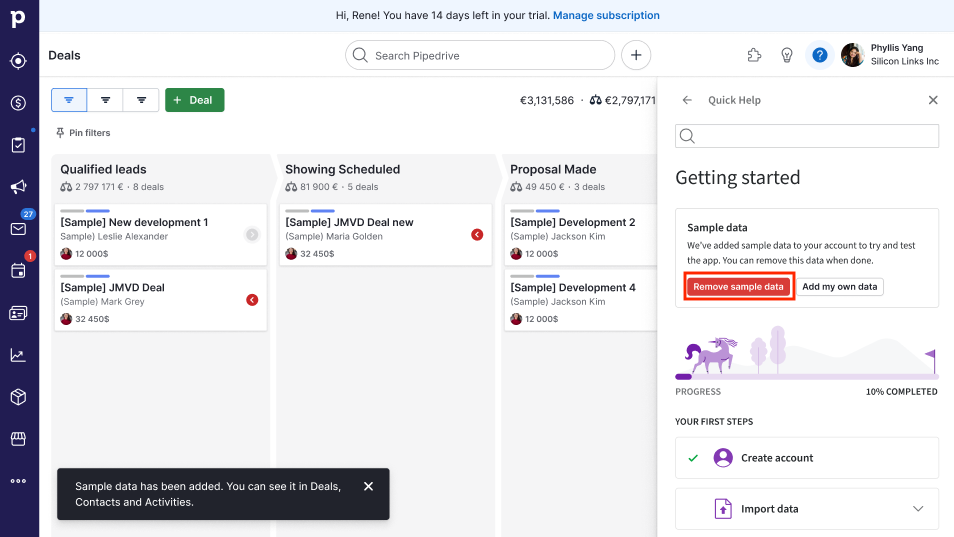Image resolution: width=954 pixels, height=537 pixels.
Task: Click Qualified leads stage header
Action: 103,169
